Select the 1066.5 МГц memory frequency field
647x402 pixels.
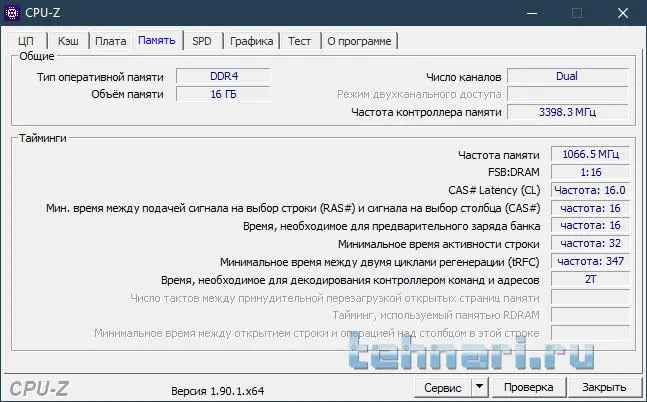[590, 154]
